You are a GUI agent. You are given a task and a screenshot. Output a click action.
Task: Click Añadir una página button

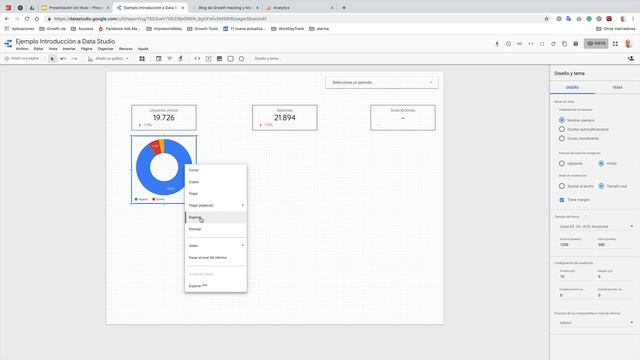(x=22, y=59)
